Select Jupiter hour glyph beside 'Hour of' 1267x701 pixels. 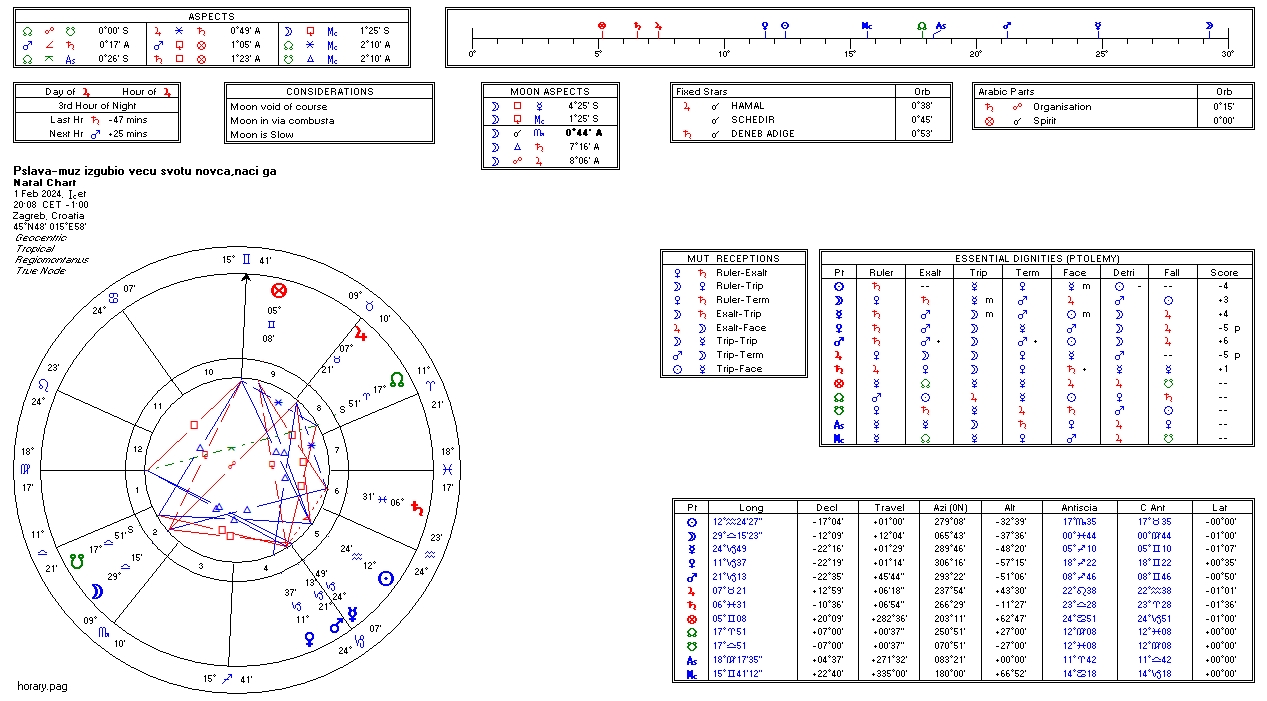tap(167, 92)
